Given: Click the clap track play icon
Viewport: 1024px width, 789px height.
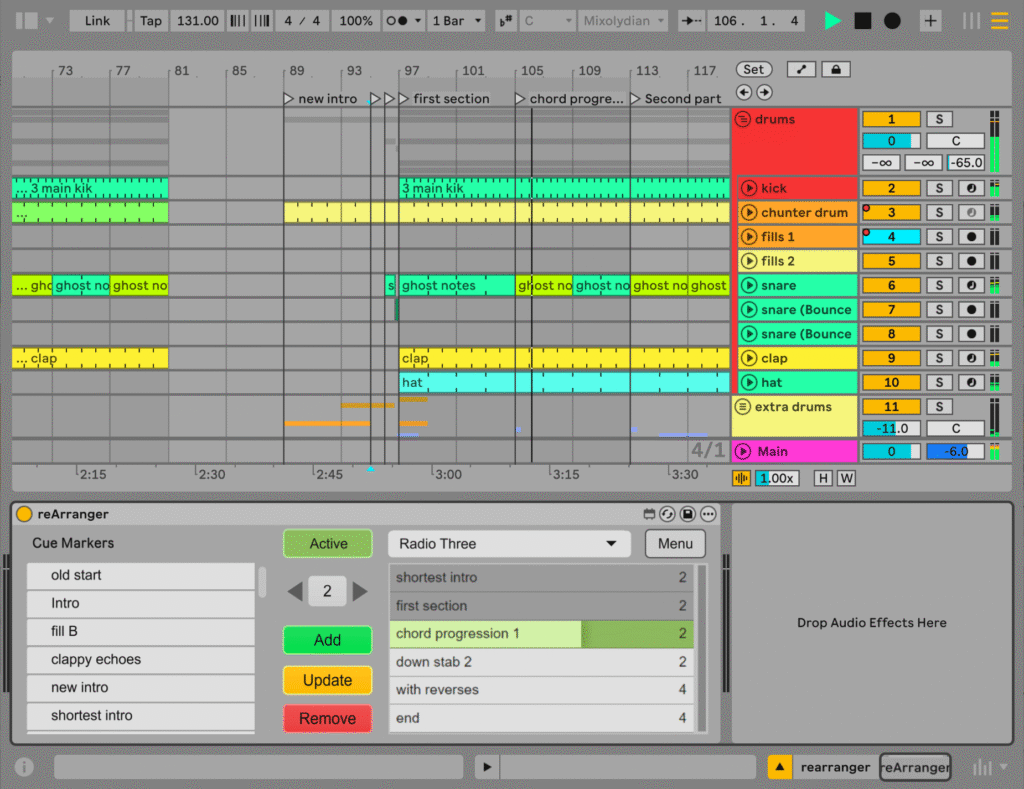Looking at the screenshot, I should [749, 358].
